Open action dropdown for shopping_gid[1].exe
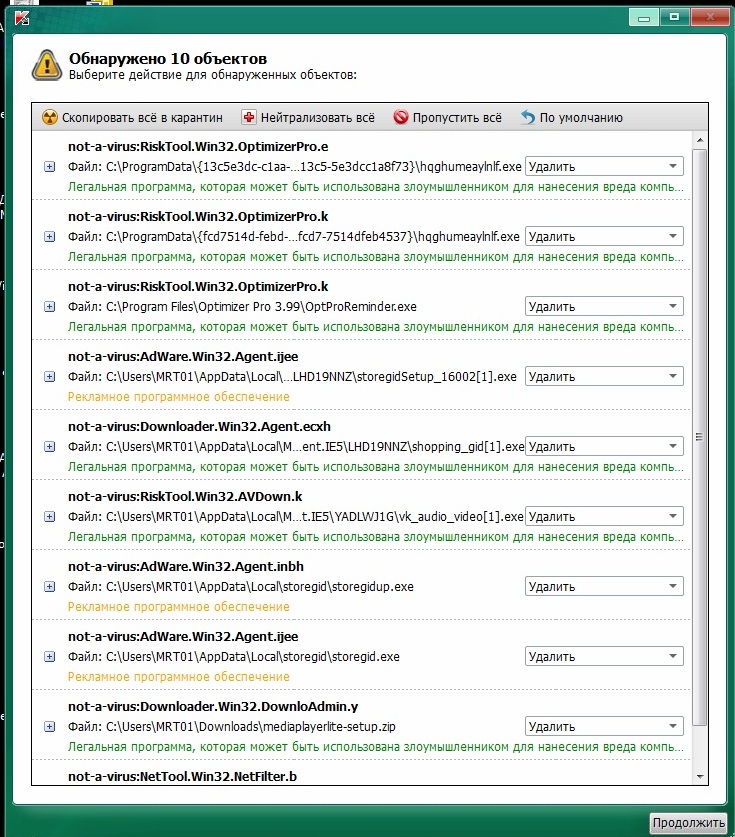735x837 pixels. point(604,446)
